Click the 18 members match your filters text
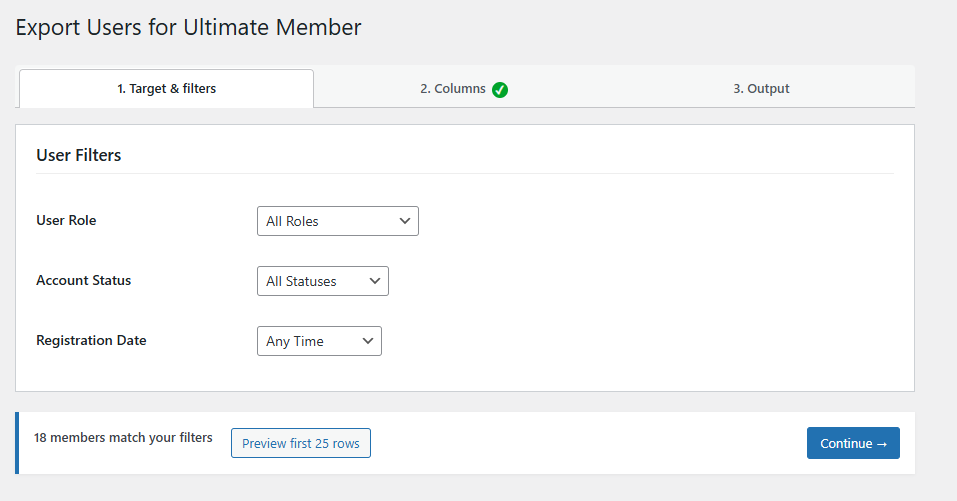957x501 pixels. click(123, 438)
